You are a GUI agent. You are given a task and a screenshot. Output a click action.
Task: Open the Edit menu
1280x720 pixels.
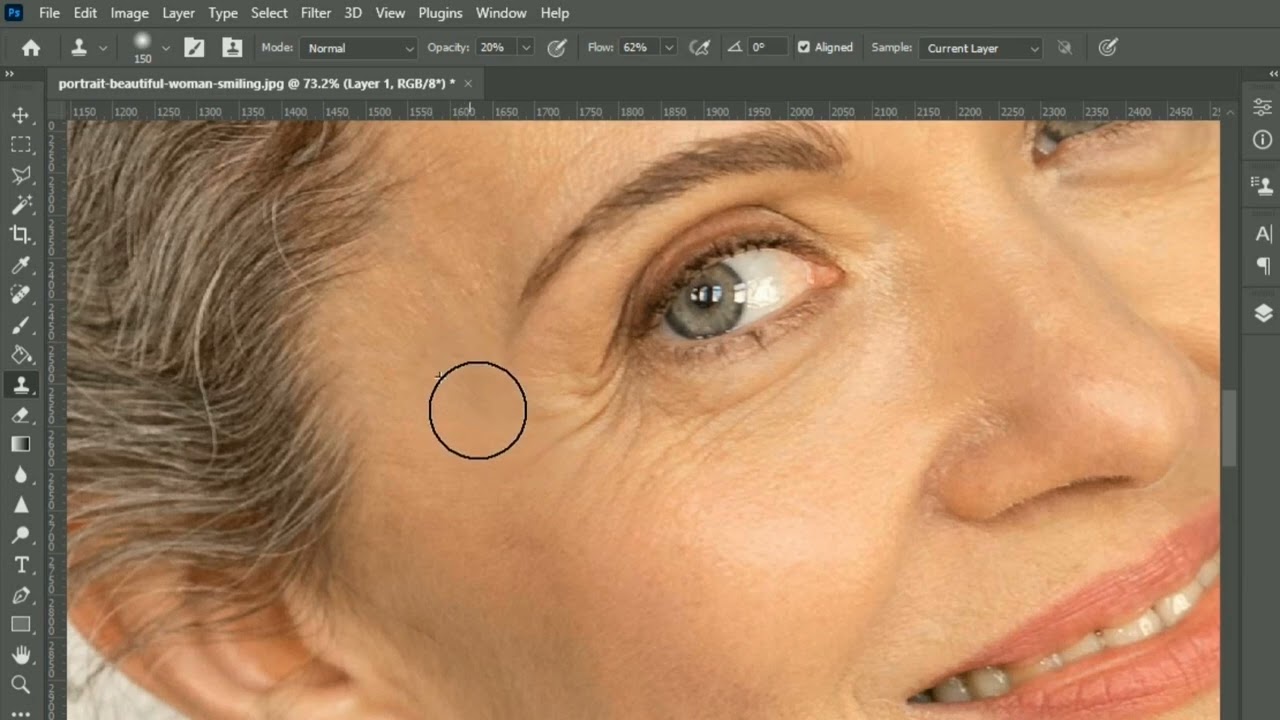click(85, 13)
